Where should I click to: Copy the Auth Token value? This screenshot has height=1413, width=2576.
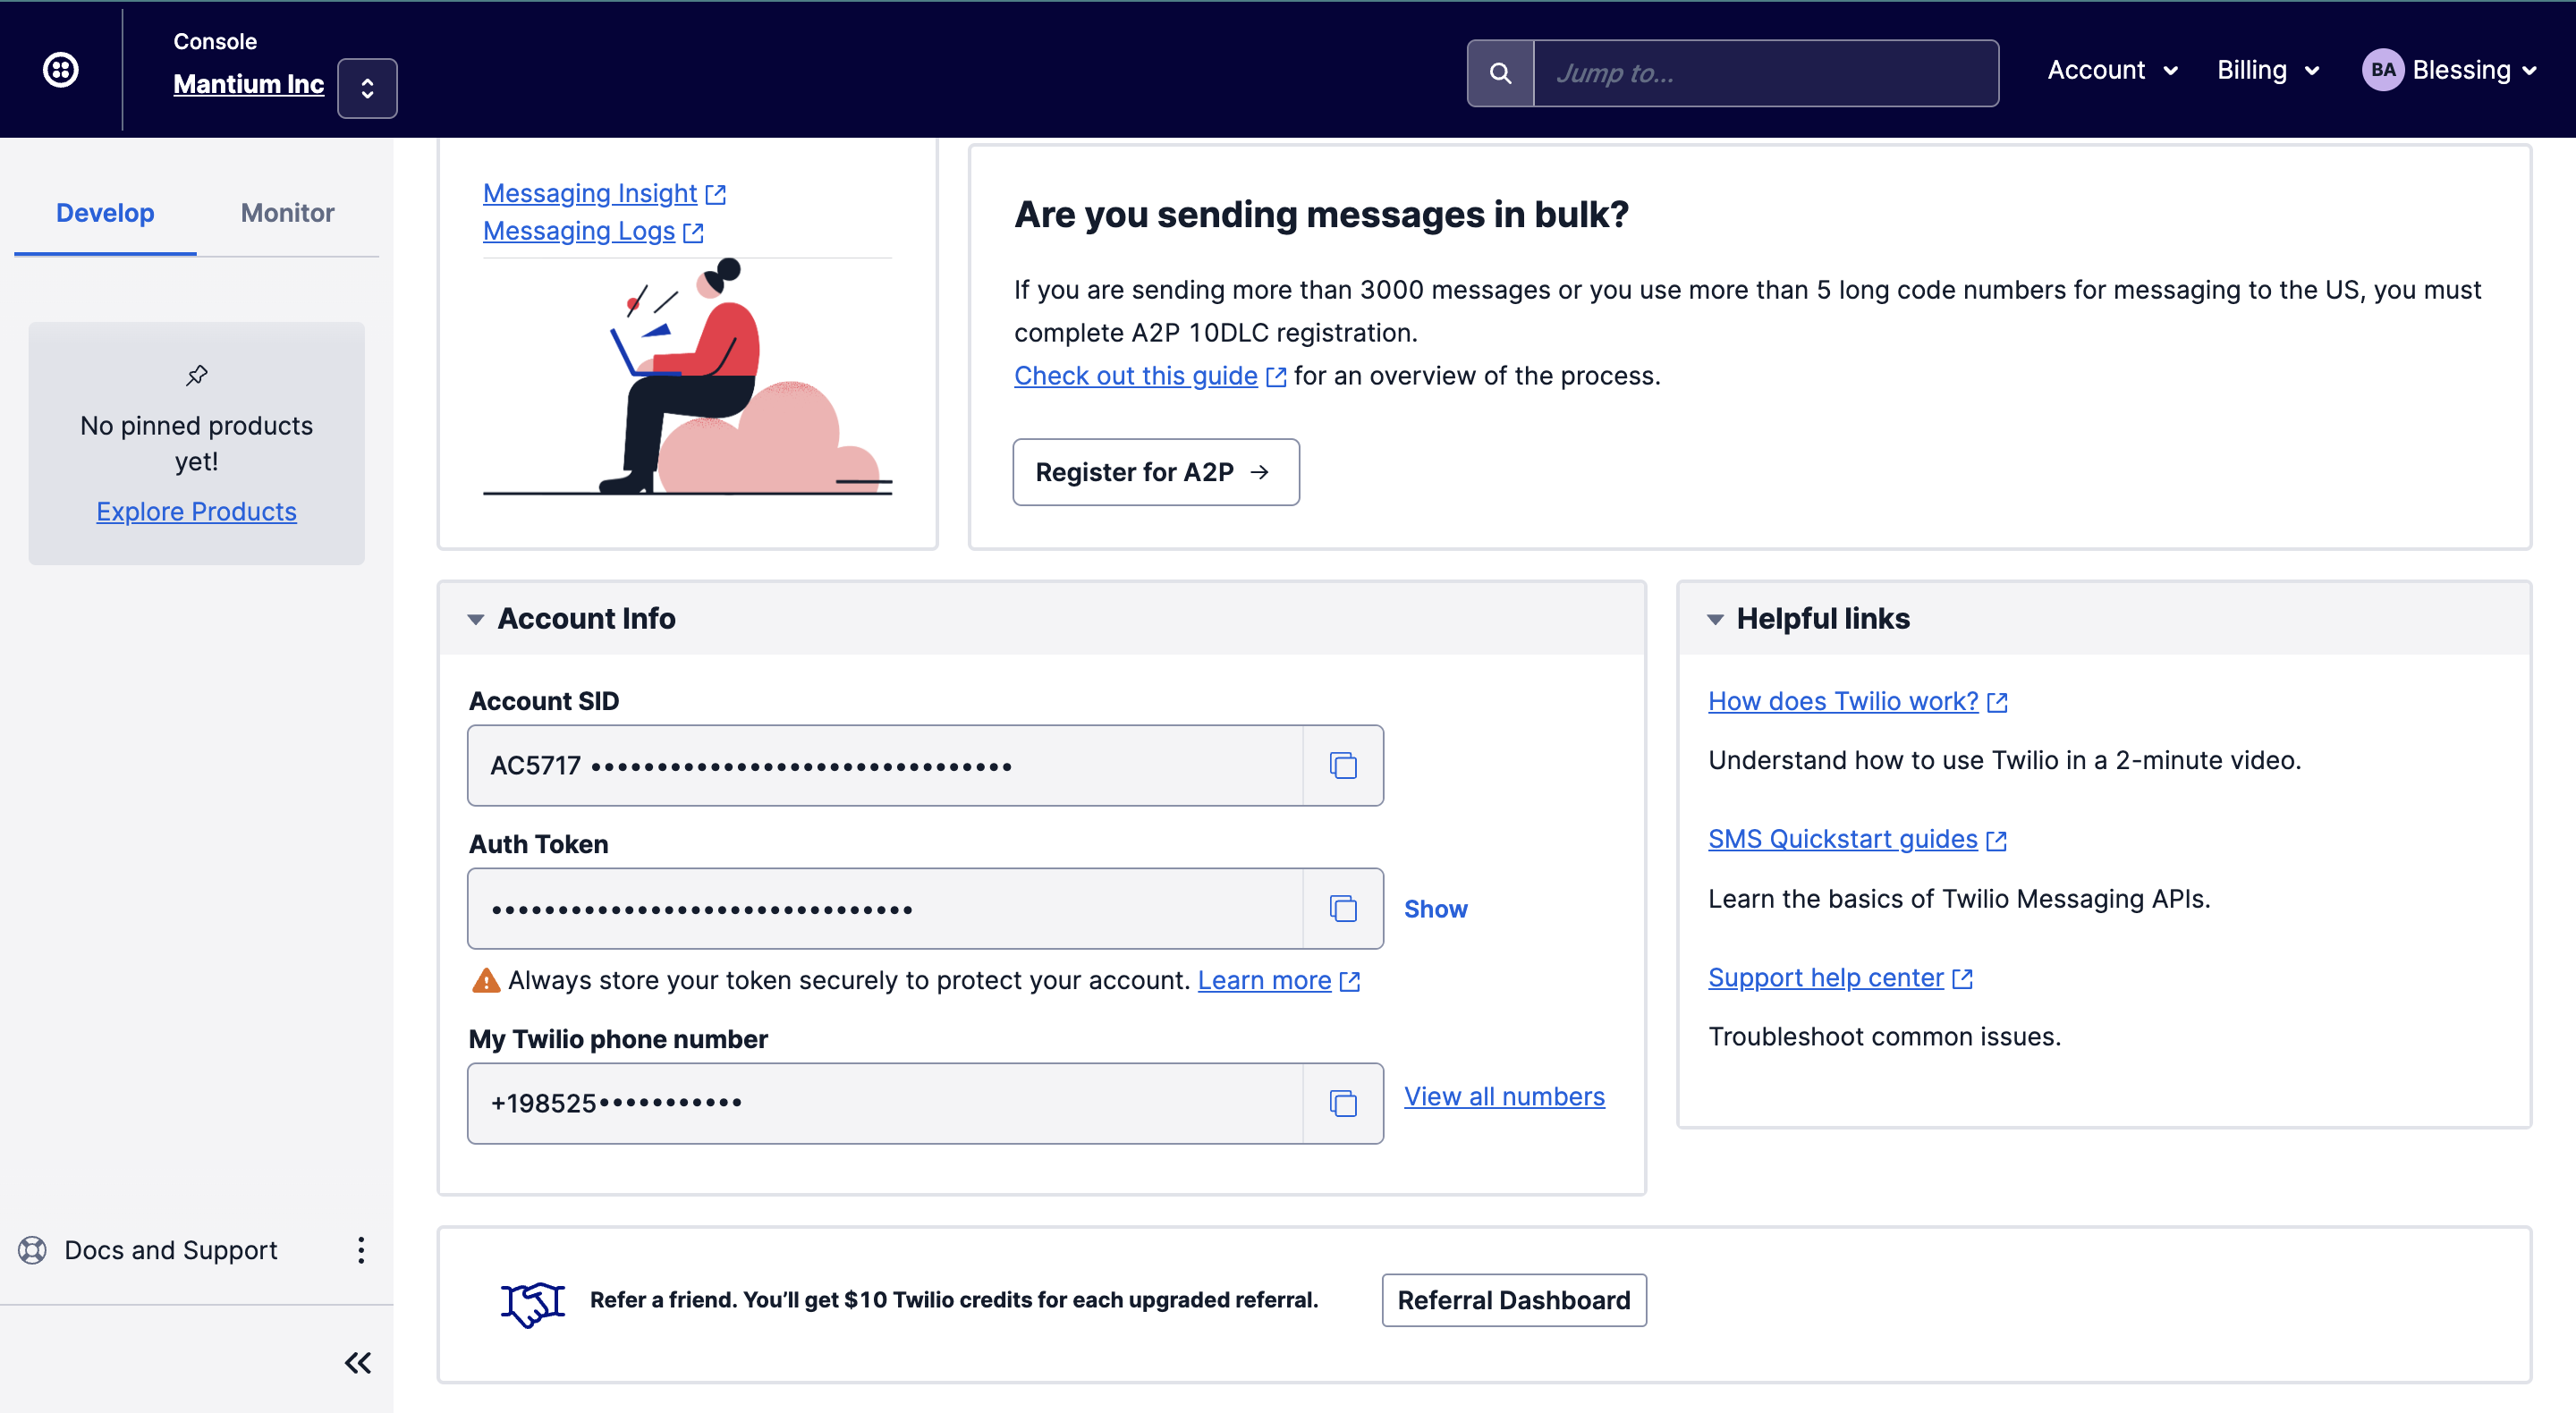1342,909
